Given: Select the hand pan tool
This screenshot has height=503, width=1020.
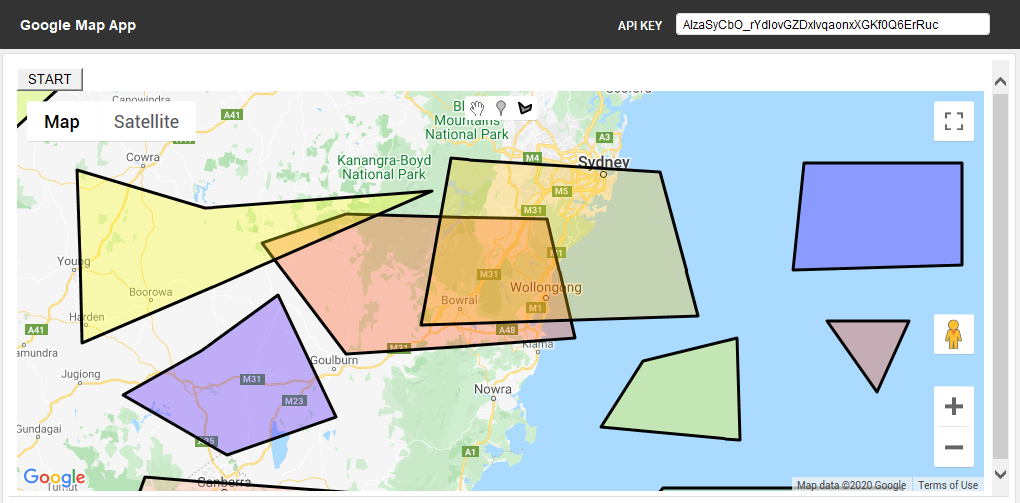Looking at the screenshot, I should click(x=478, y=108).
